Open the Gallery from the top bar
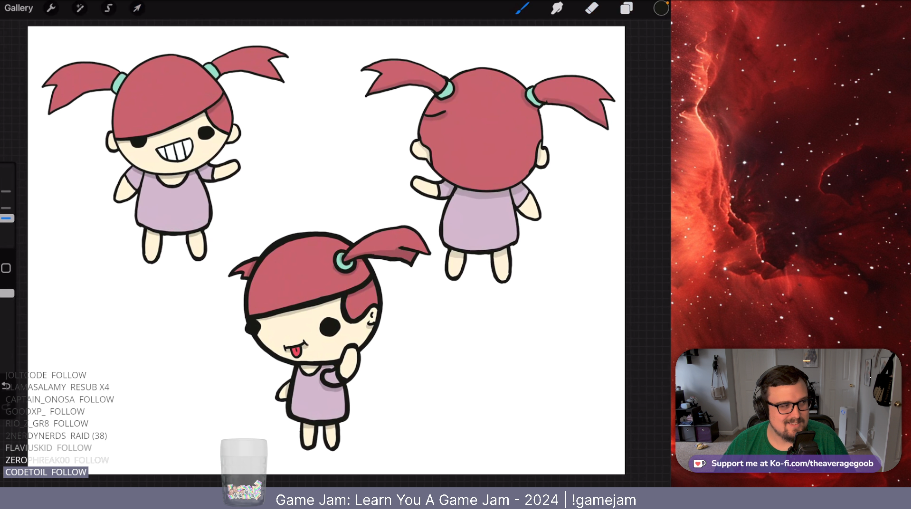The width and height of the screenshot is (911, 509). click(x=18, y=8)
